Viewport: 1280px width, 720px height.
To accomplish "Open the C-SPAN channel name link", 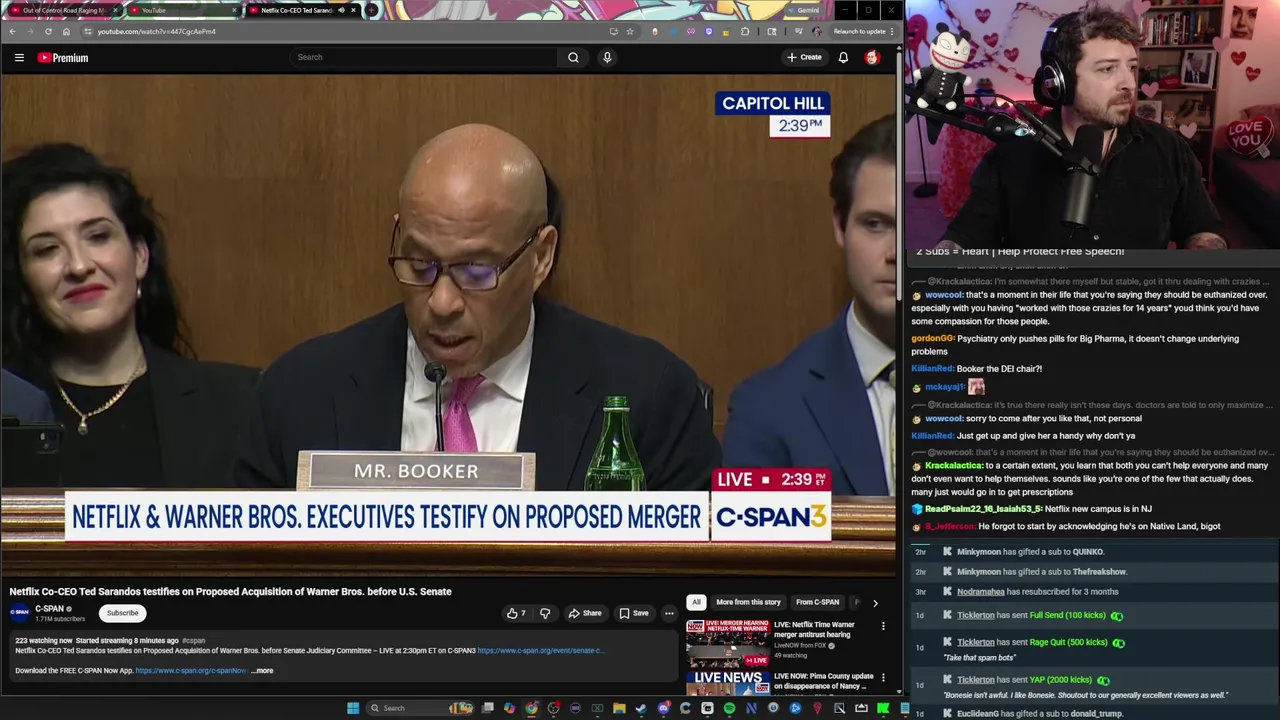I will point(50,608).
